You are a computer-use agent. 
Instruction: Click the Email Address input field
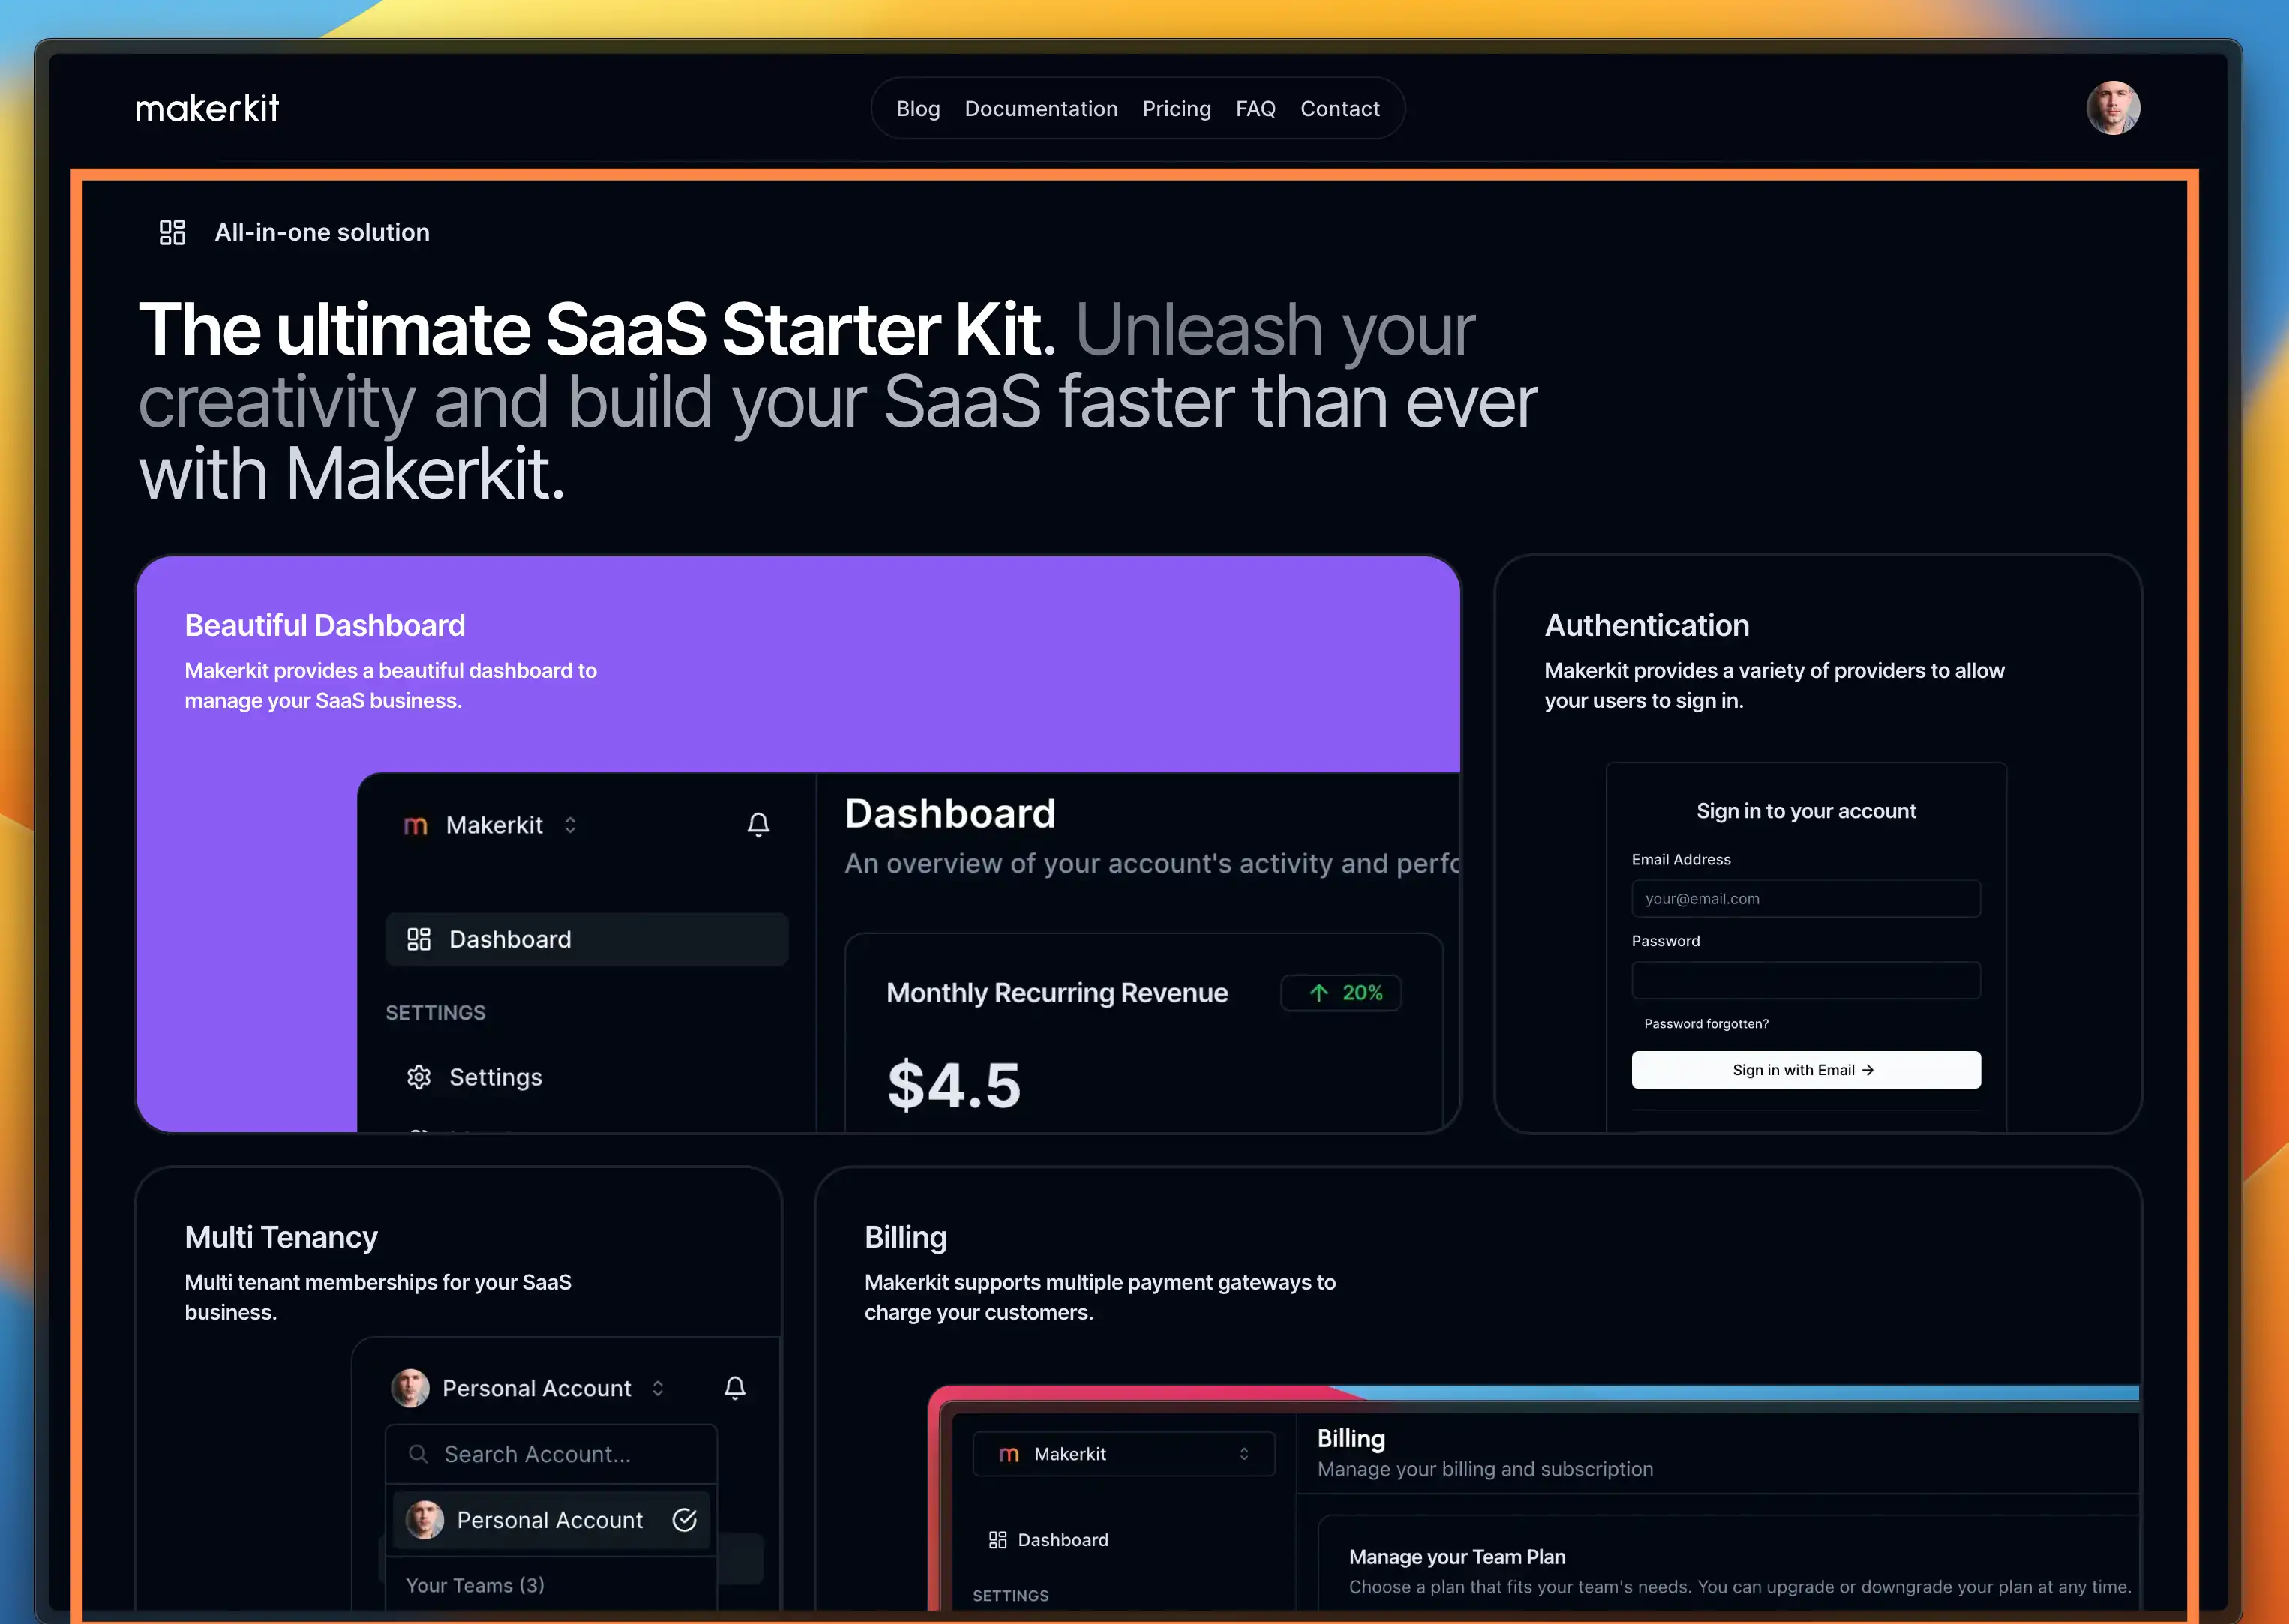pos(1805,899)
